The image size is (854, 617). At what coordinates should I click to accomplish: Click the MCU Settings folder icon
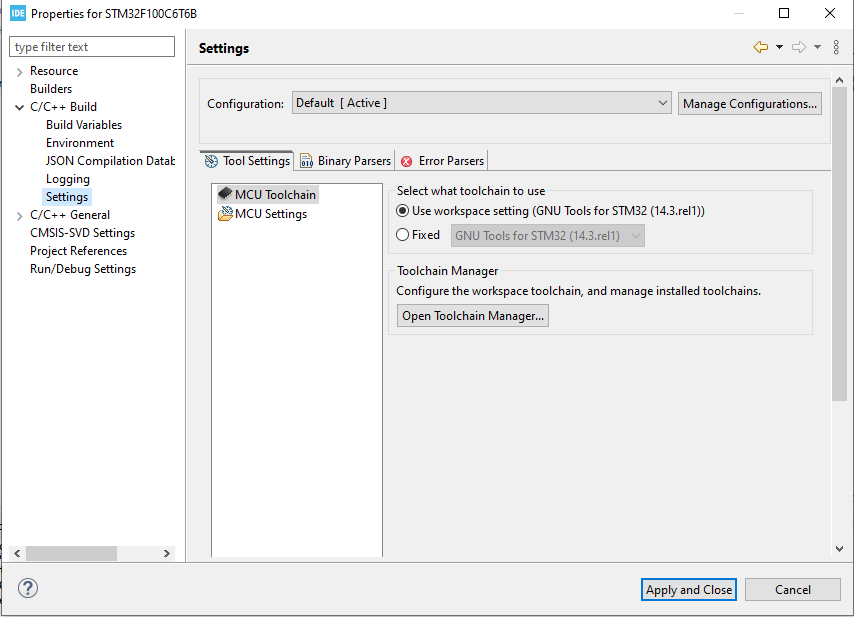[x=225, y=213]
